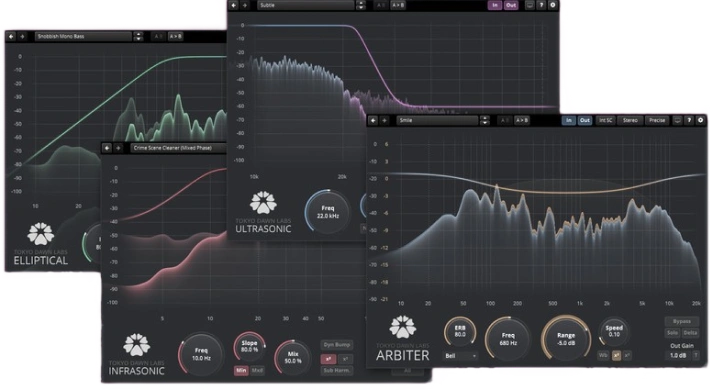This screenshot has height=390, width=710.
Task: Toggle the In spectrum button in Arbiter
Action: (569, 120)
